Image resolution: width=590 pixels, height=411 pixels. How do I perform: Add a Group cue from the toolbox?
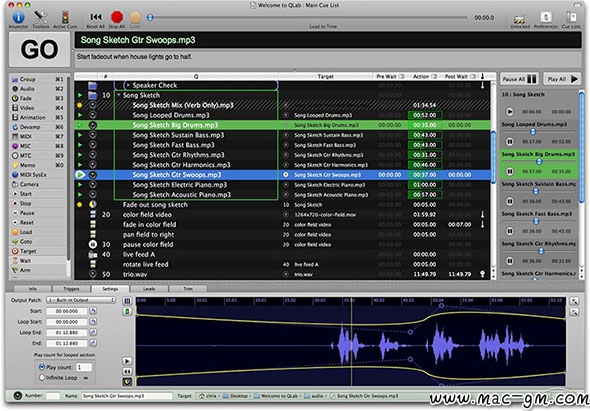pyautogui.click(x=38, y=79)
